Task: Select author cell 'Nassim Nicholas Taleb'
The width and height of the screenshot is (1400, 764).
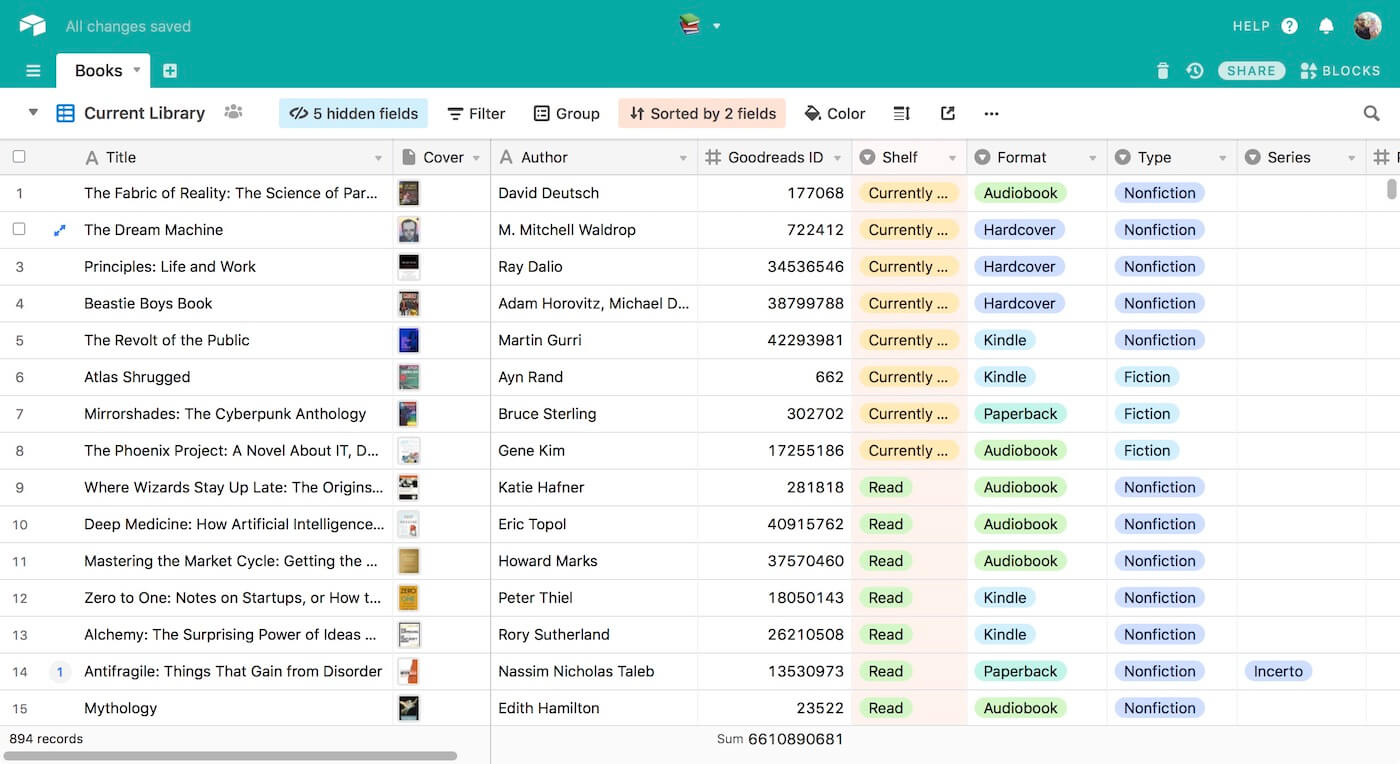Action: tap(594, 672)
